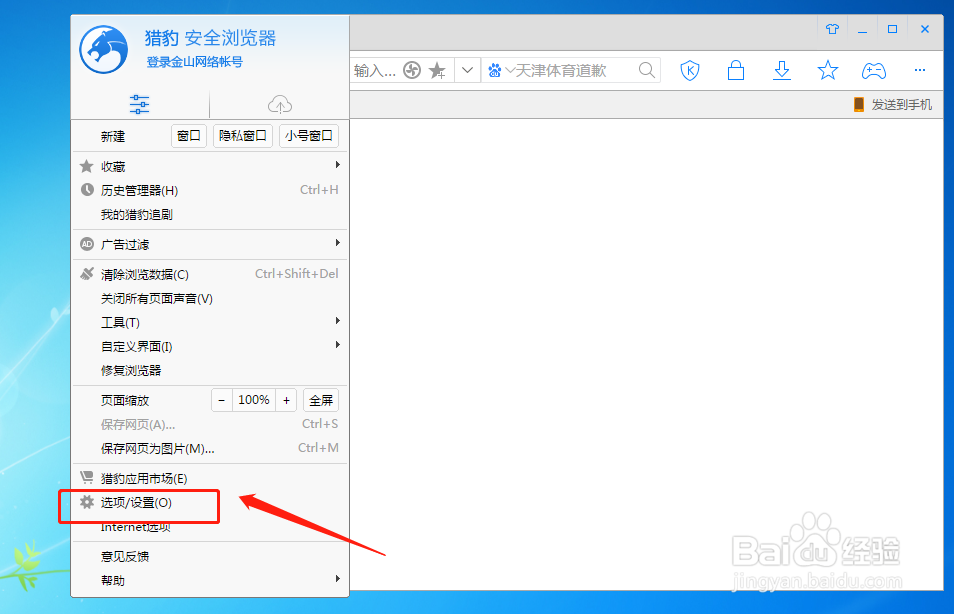Click the 猎豹 安全浏览器 title text
This screenshot has height=614, width=954.
click(x=210, y=38)
